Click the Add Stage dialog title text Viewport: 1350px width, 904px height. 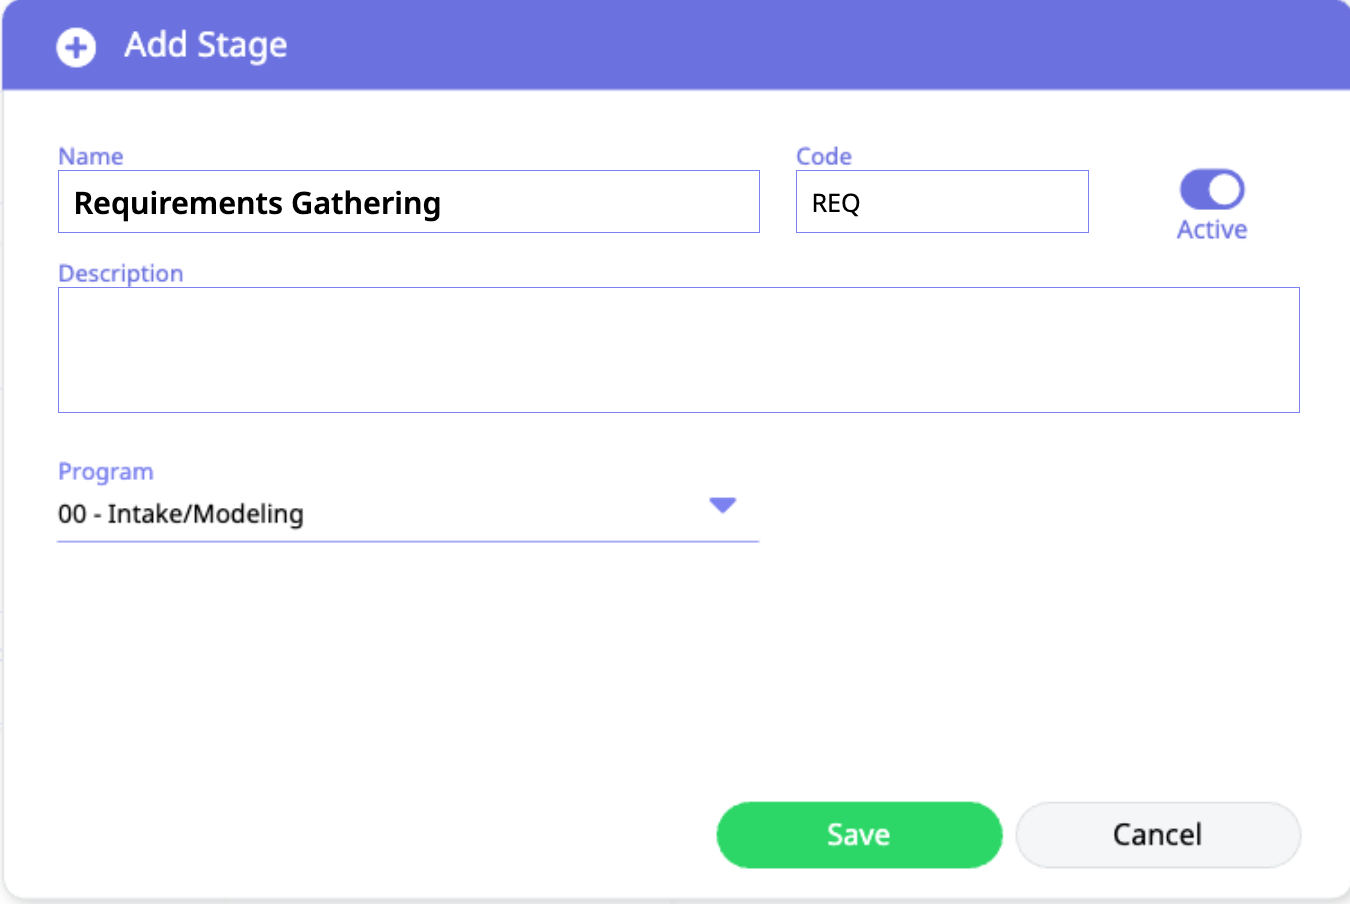[205, 45]
